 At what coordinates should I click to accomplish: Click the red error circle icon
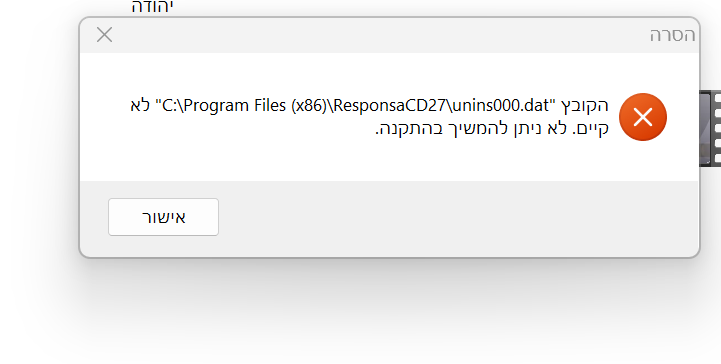point(643,117)
